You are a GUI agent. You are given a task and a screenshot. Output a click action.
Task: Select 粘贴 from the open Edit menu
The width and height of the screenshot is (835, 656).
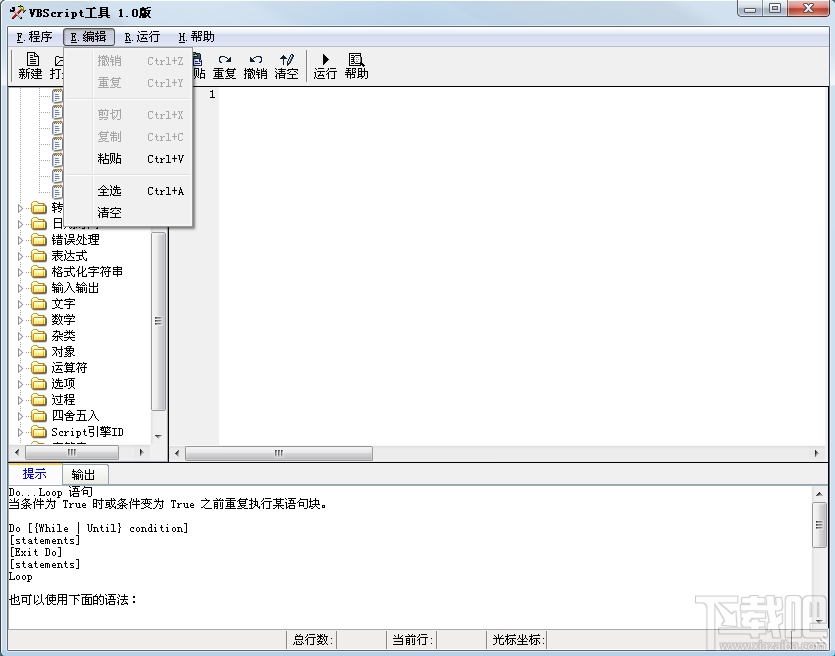[x=110, y=159]
